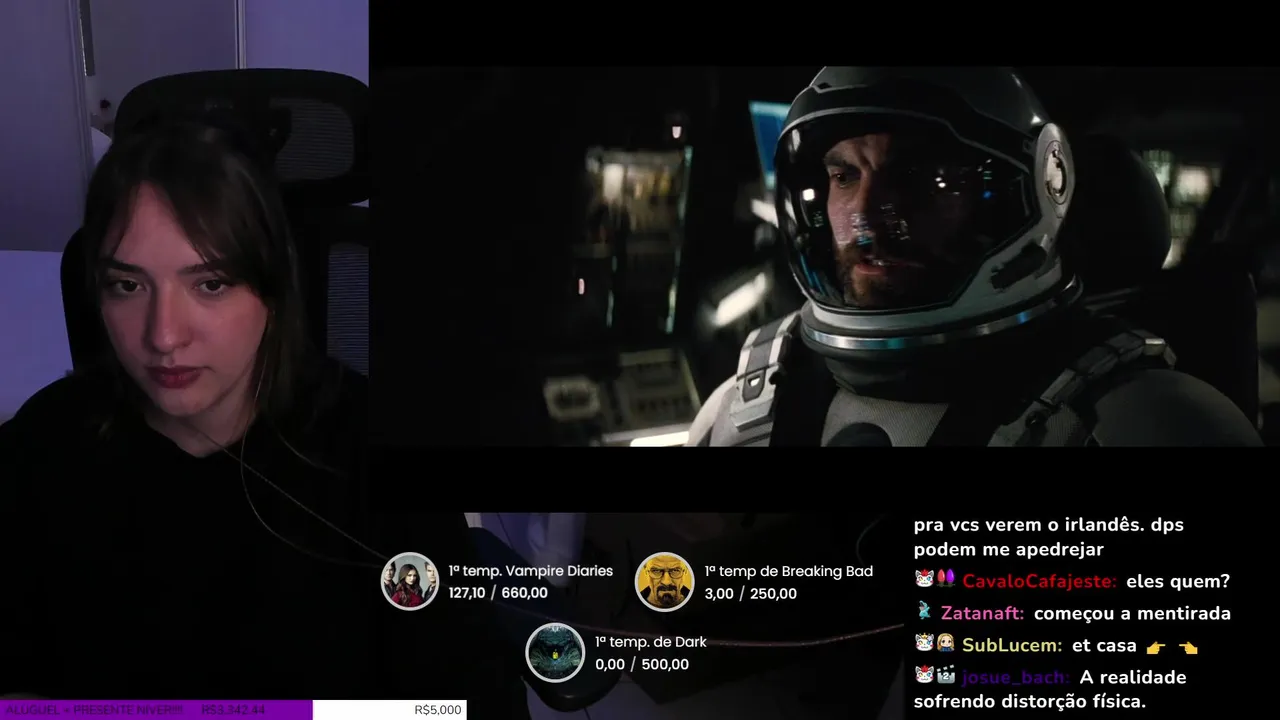The image size is (1280, 720).
Task: Open josue_bach's chat username
Action: (1015, 677)
